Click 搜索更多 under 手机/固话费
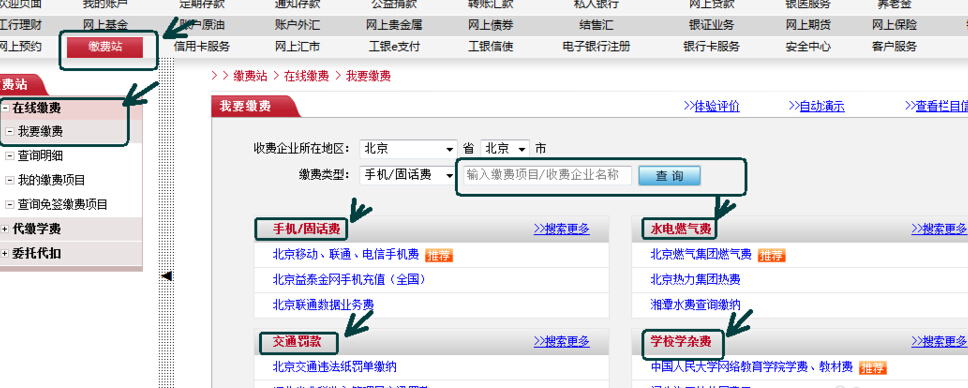The height and width of the screenshot is (388, 968). (x=561, y=229)
